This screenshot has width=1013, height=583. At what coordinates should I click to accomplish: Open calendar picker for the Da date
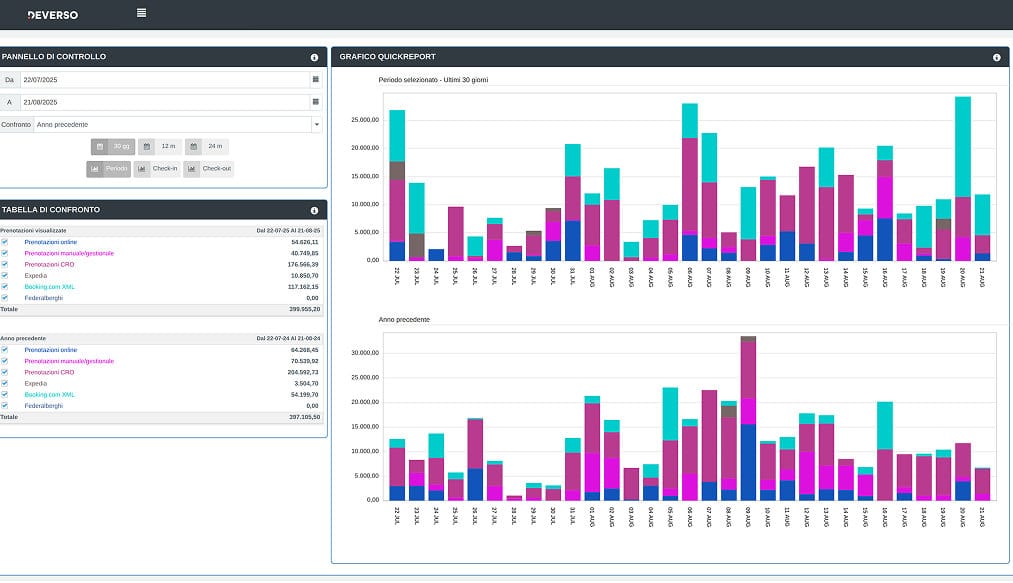point(316,78)
